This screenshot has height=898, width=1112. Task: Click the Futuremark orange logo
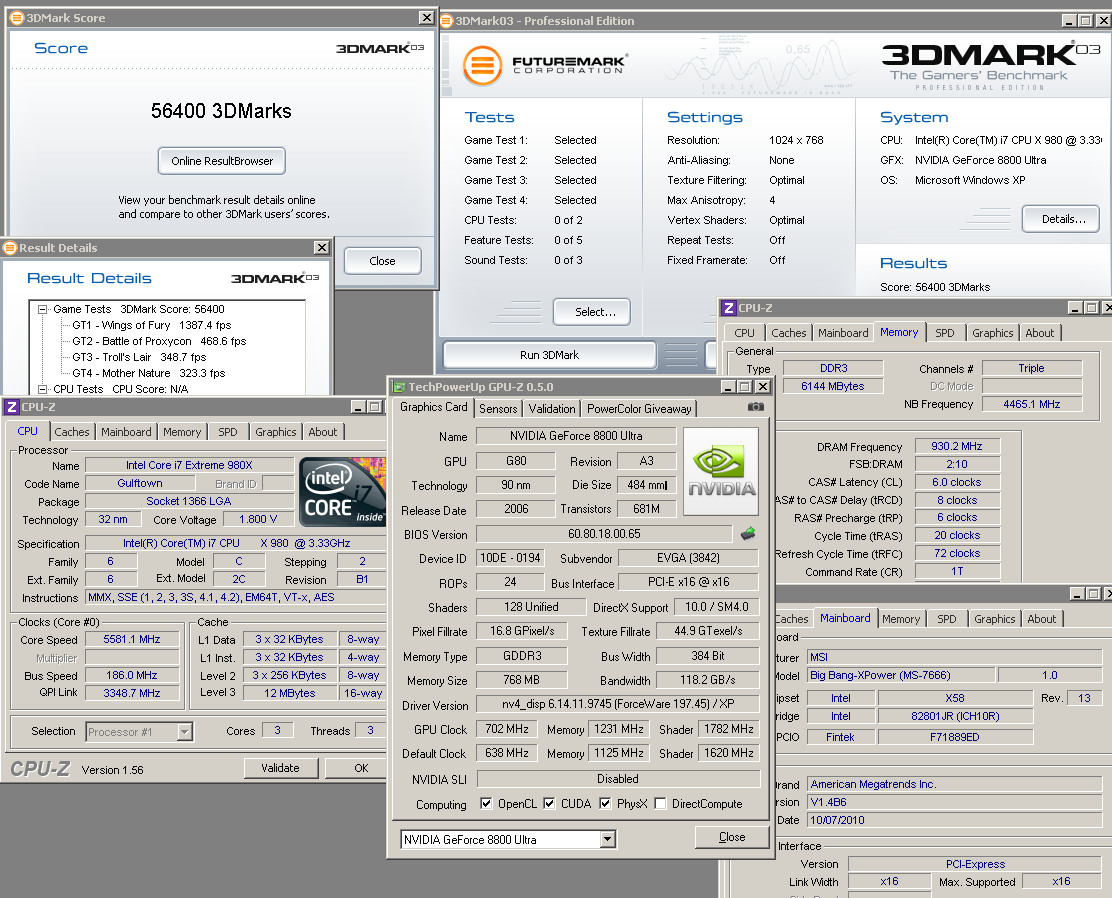tap(483, 65)
